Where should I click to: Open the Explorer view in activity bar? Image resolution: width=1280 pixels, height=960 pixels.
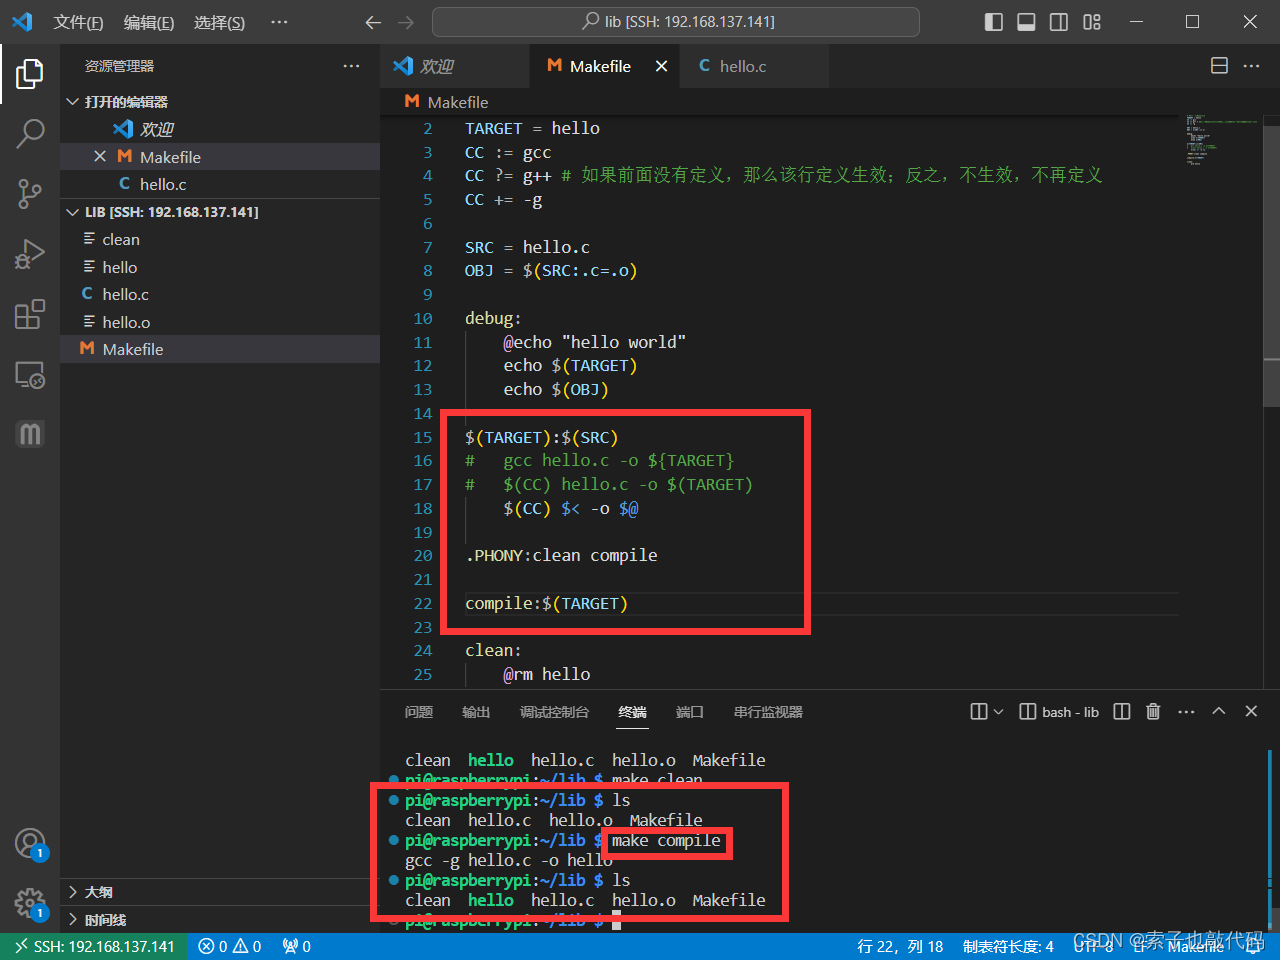point(30,73)
